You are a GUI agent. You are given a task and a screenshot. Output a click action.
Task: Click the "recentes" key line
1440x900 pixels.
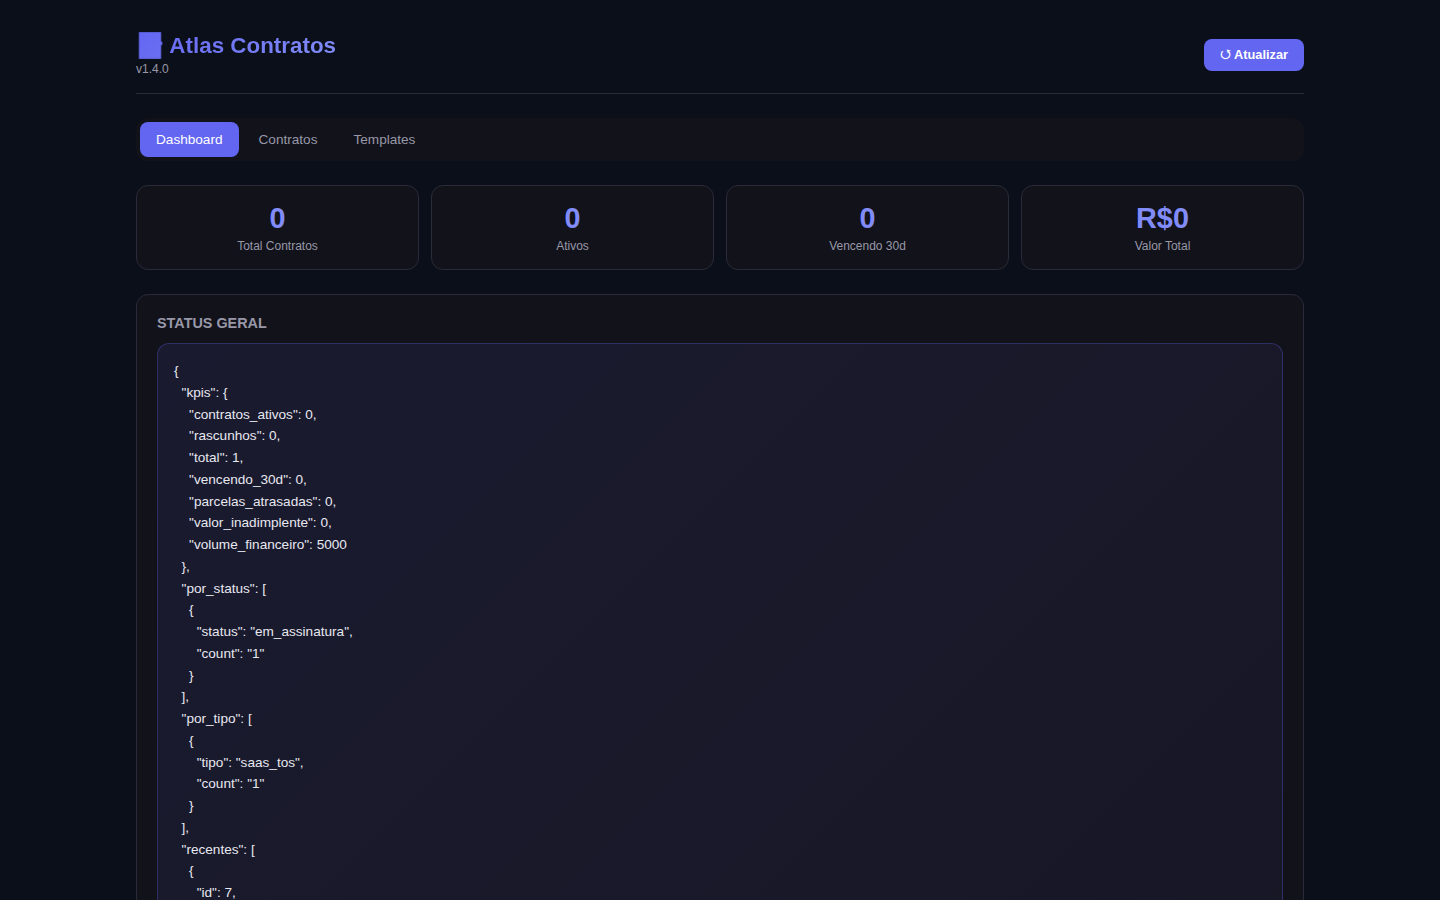point(218,850)
